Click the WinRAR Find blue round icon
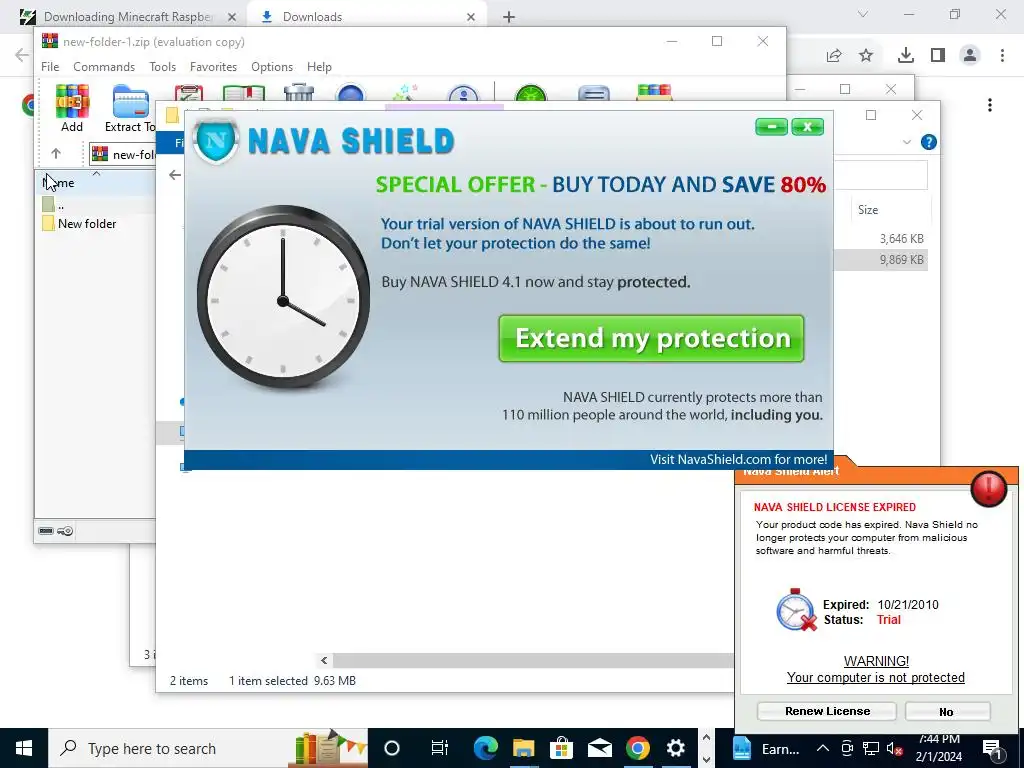 [x=350, y=93]
